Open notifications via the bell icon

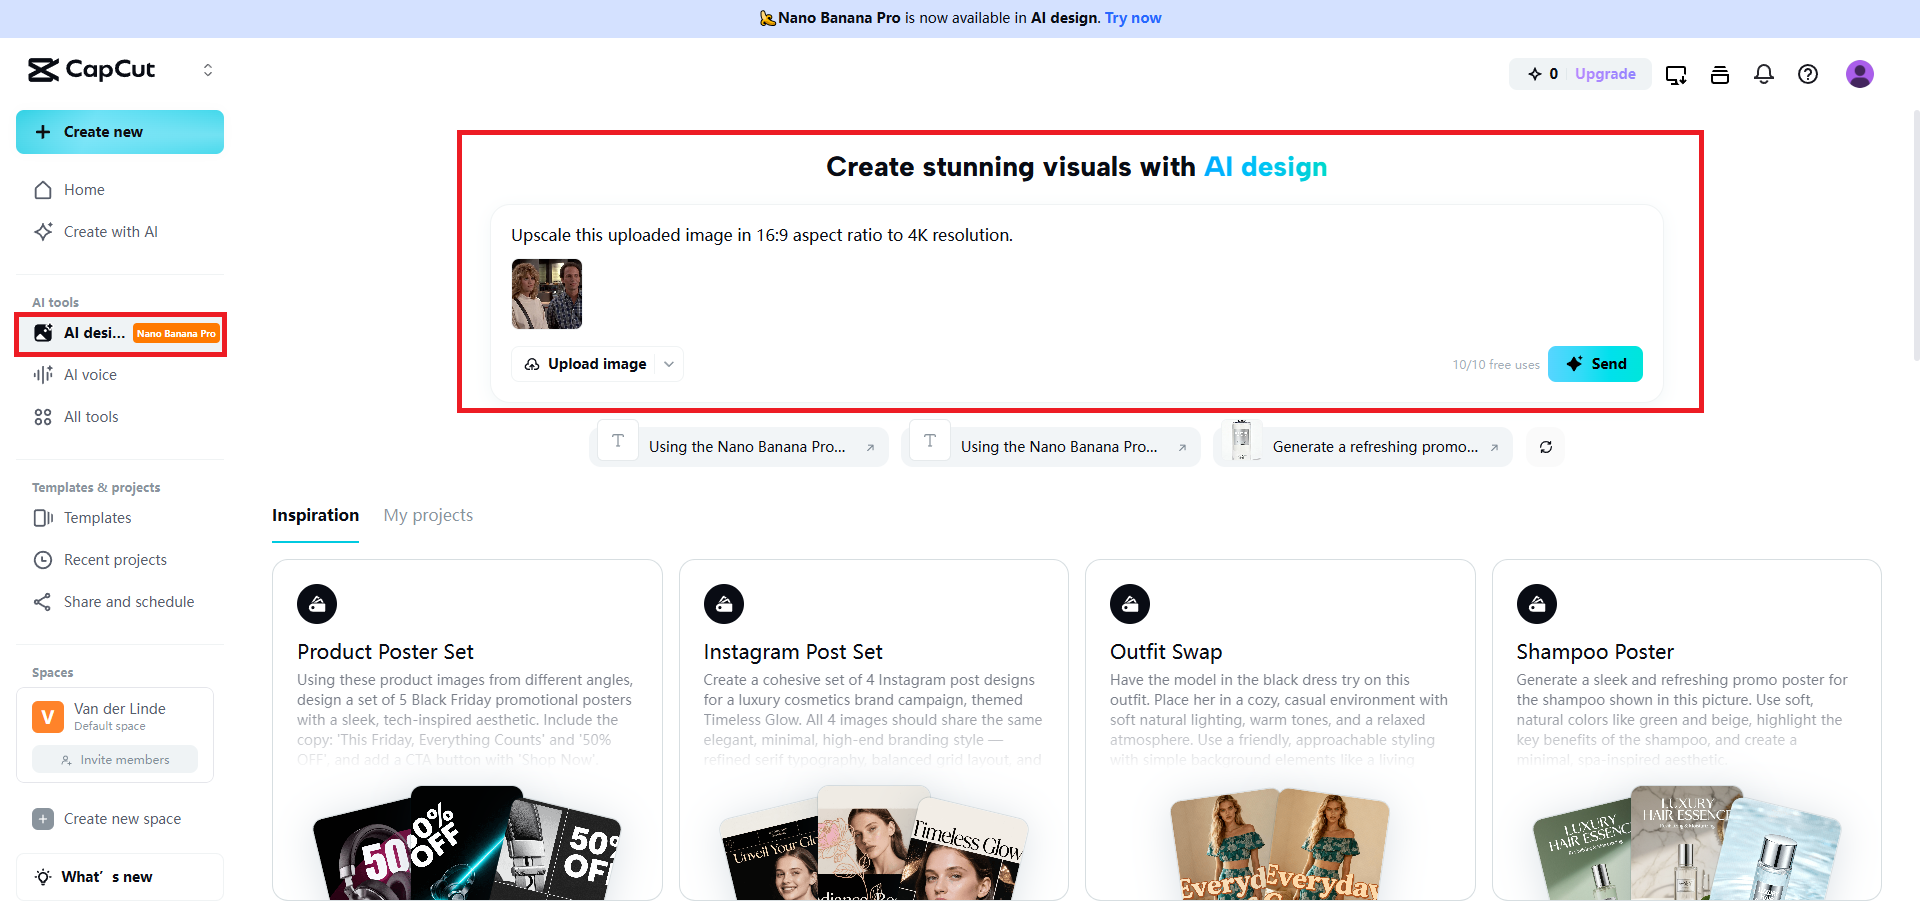point(1763,74)
